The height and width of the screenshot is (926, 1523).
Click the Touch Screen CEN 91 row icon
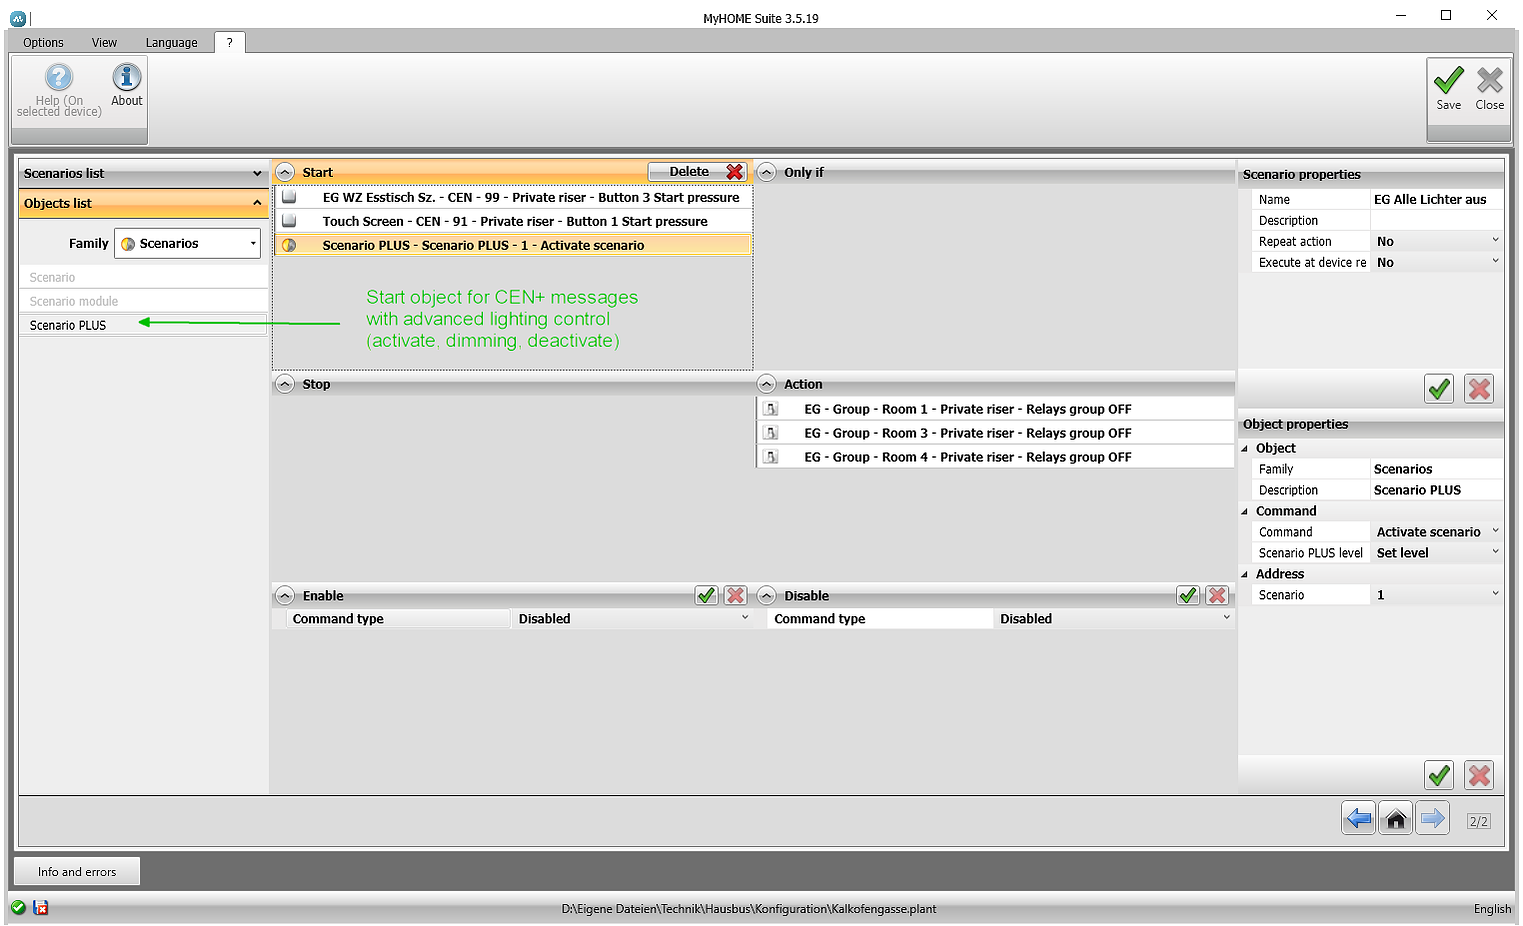pos(289,221)
